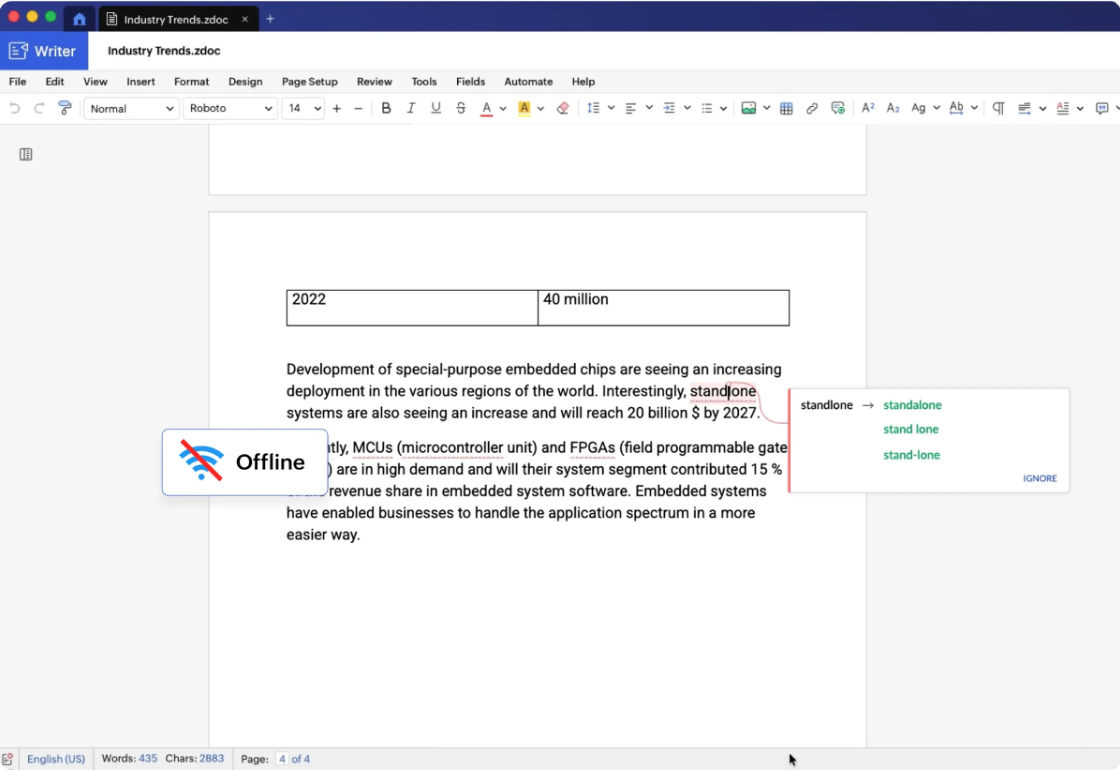Open the File menu

pyautogui.click(x=17, y=81)
